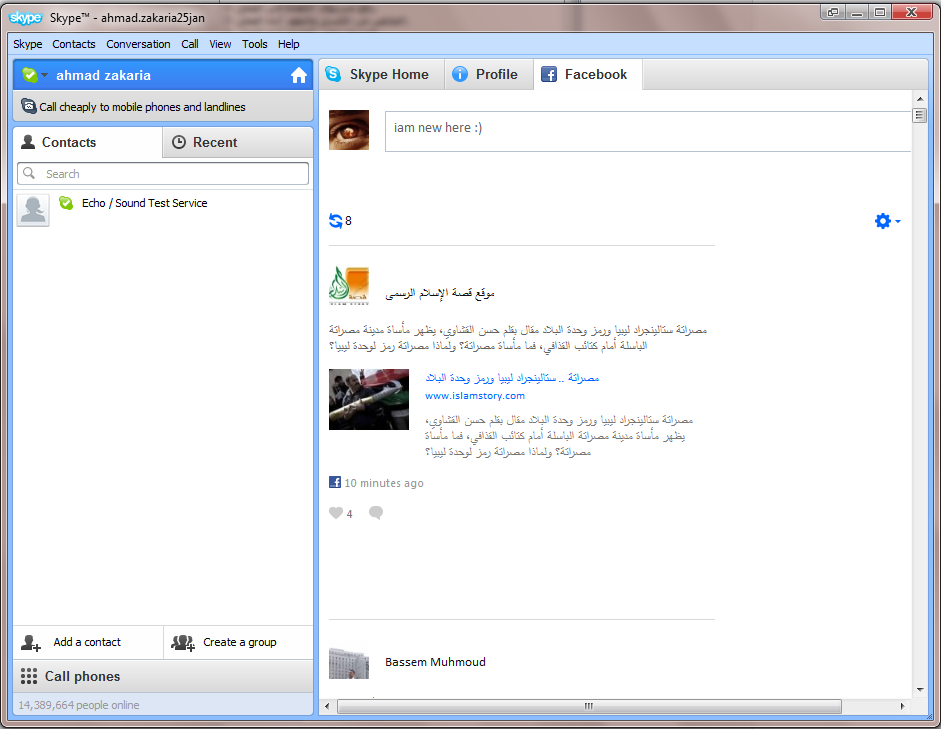Image resolution: width=941 pixels, height=729 pixels.
Task: Switch to the Contacts tab
Action: (x=88, y=142)
